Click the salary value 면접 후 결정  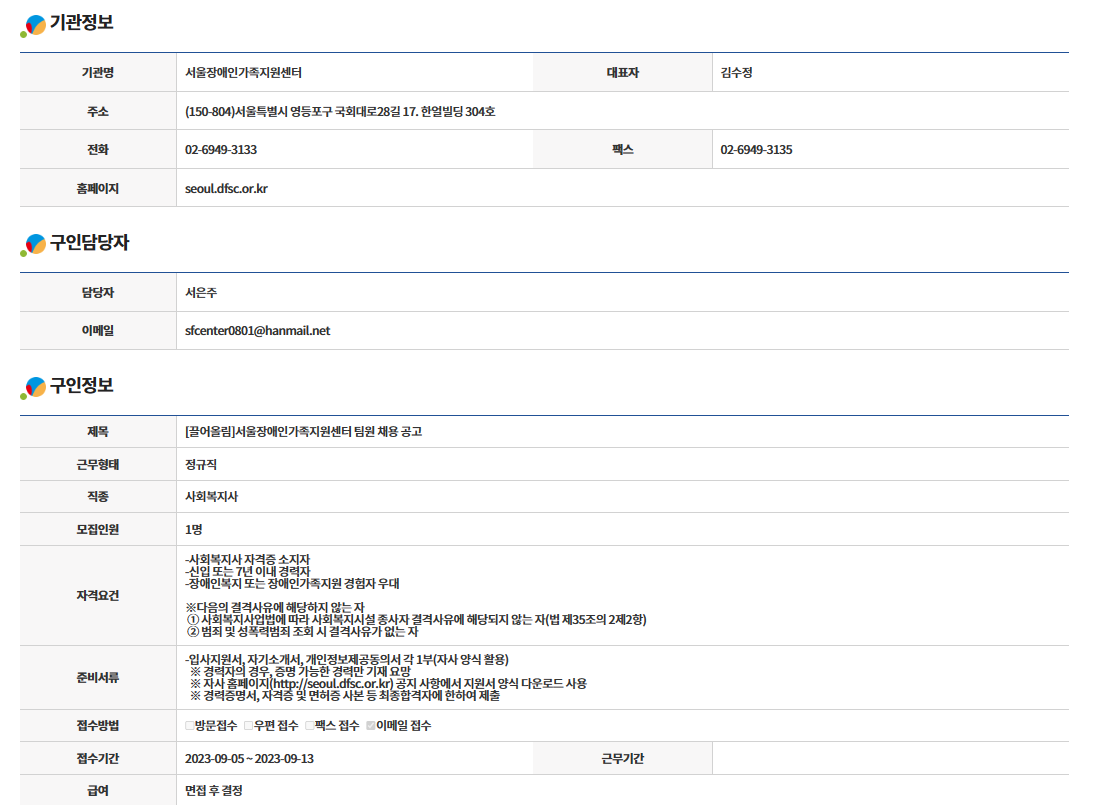click(x=213, y=791)
